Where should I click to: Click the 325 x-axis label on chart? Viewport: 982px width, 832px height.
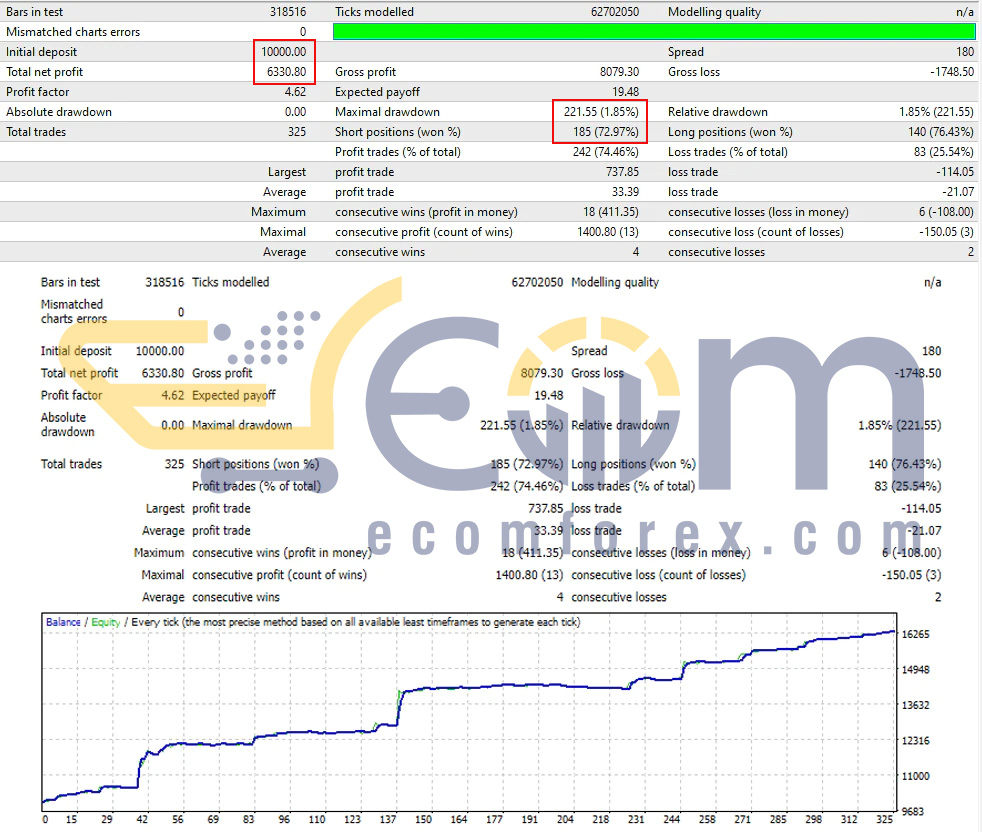pyautogui.click(x=884, y=819)
